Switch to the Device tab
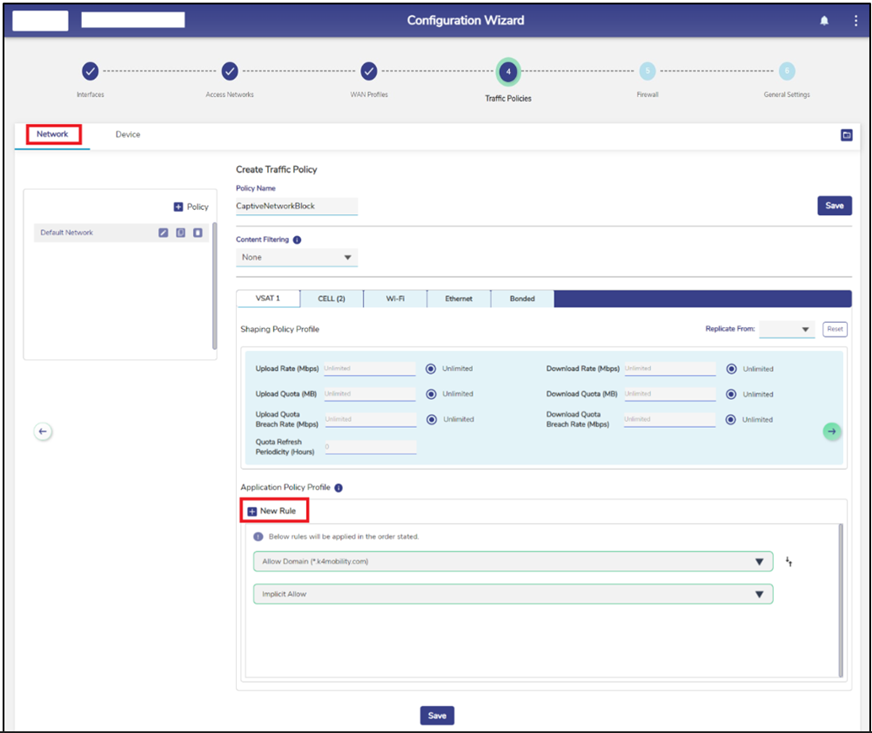The width and height of the screenshot is (872, 733). pos(128,134)
